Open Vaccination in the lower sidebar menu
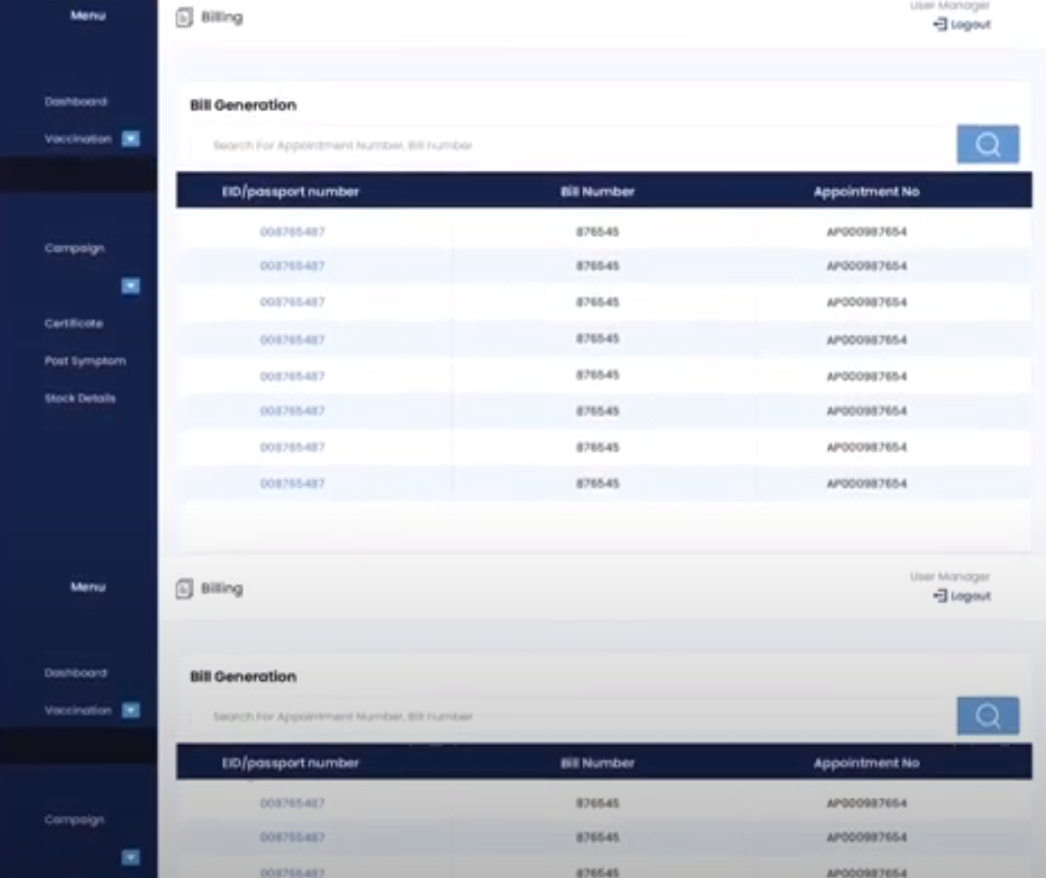The image size is (1046, 878). (78, 710)
